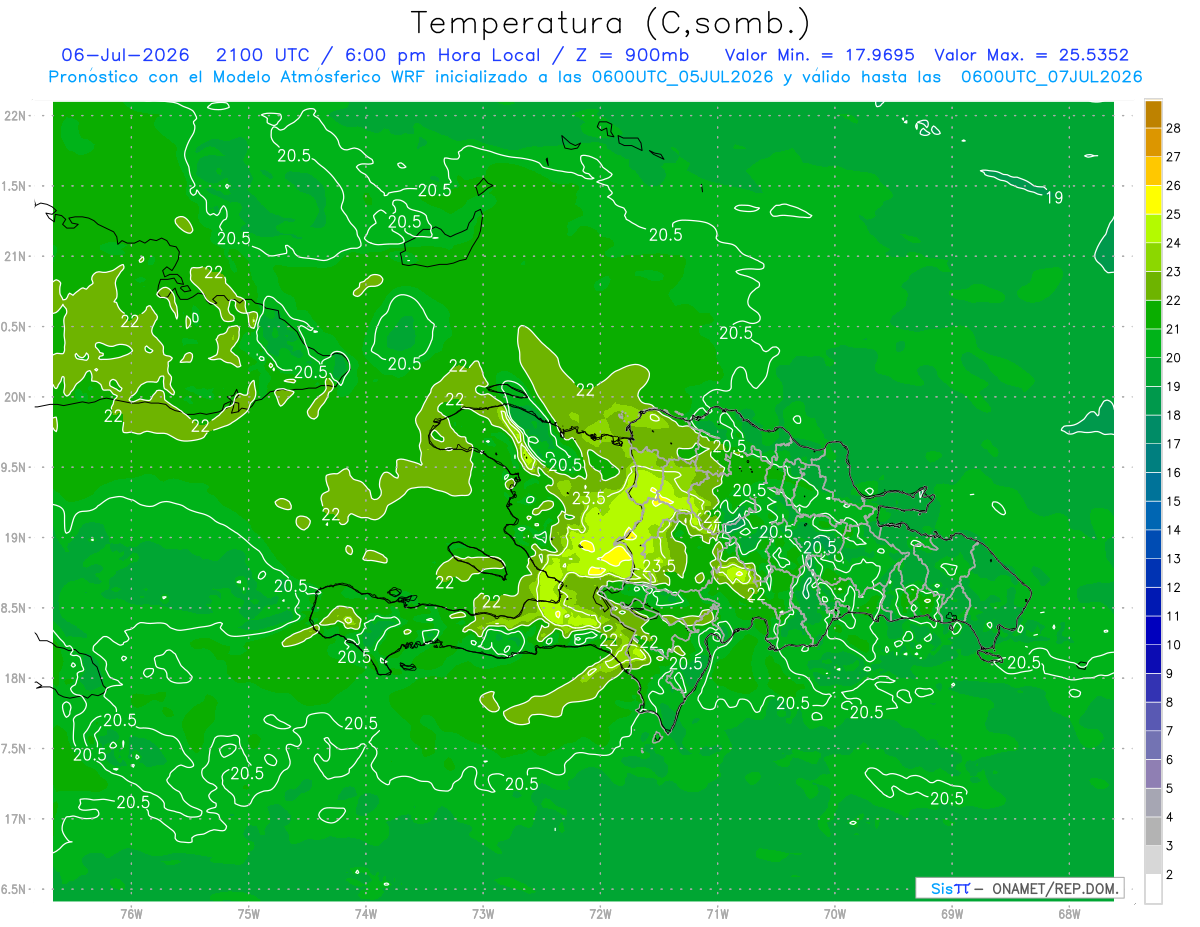Click the '72W' longitude axis label
The width and height of the screenshot is (1200, 927).
pyautogui.click(x=600, y=914)
